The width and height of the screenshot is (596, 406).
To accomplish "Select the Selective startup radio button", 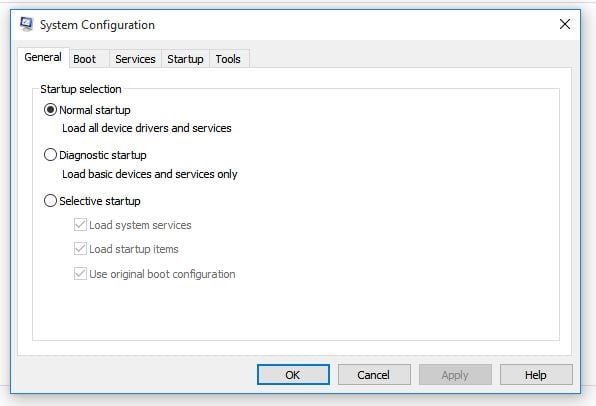I will click(50, 201).
